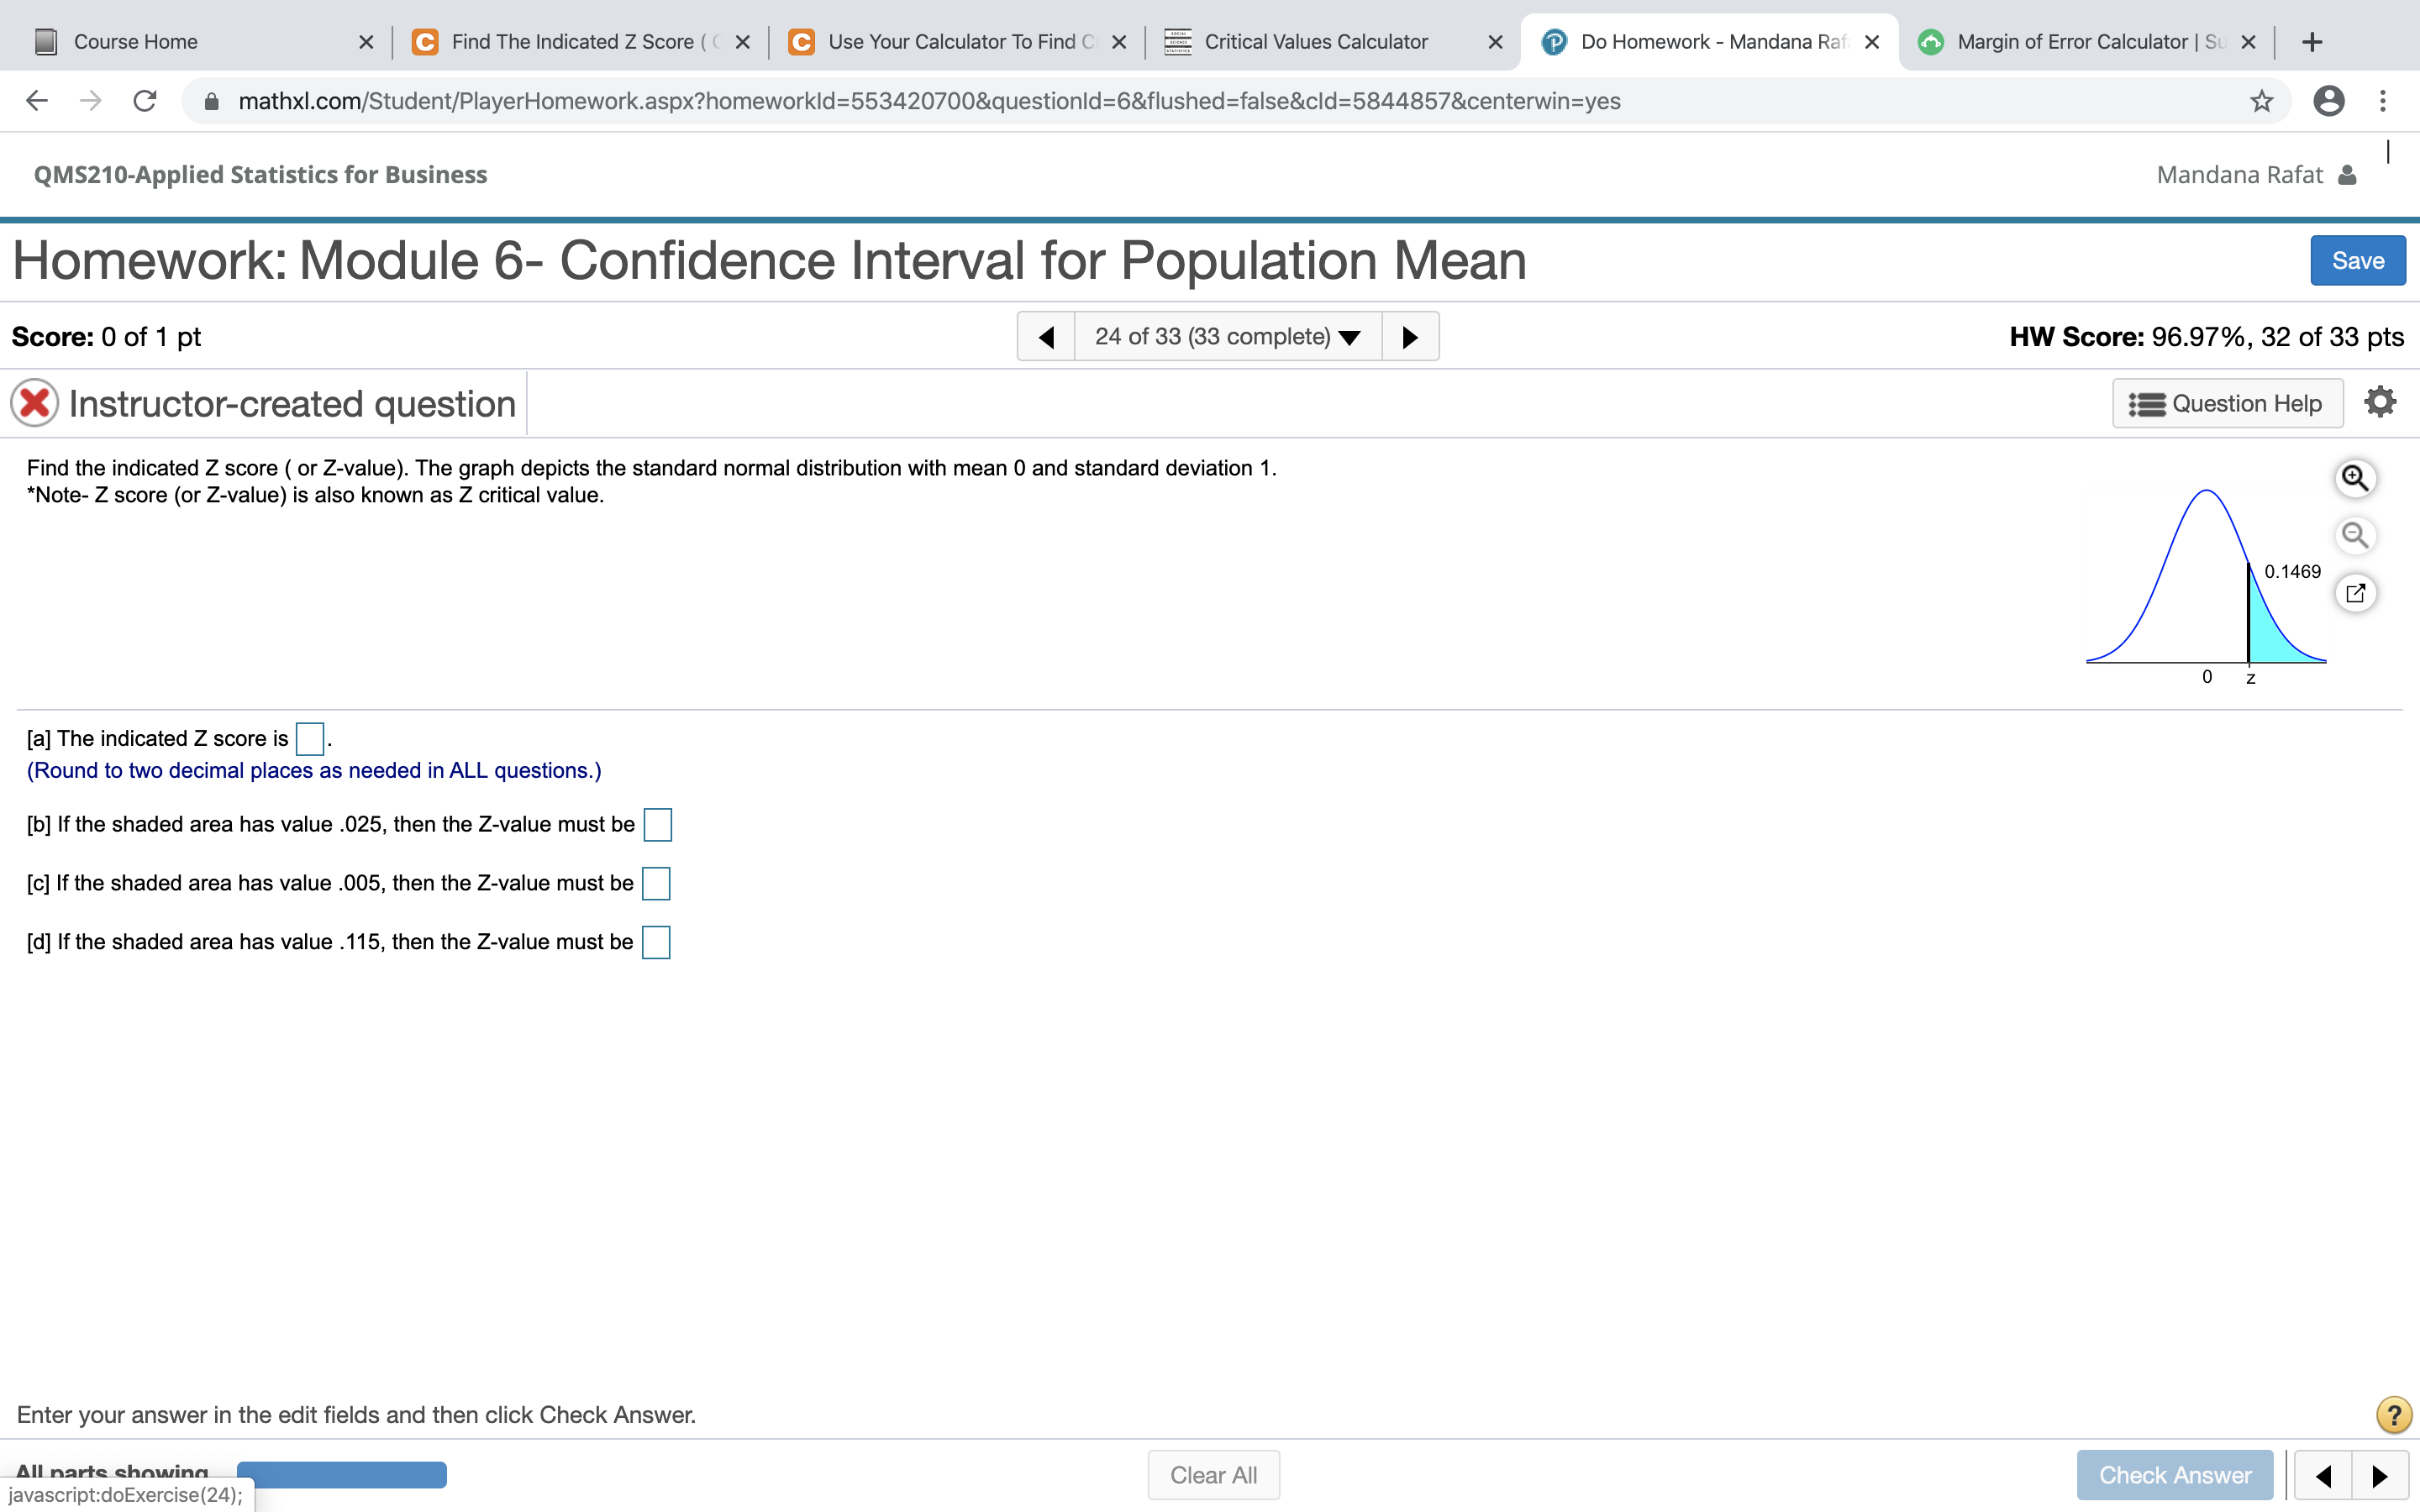Click the part [b] .025 answer box
Image resolution: width=2420 pixels, height=1512 pixels.
coord(657,825)
